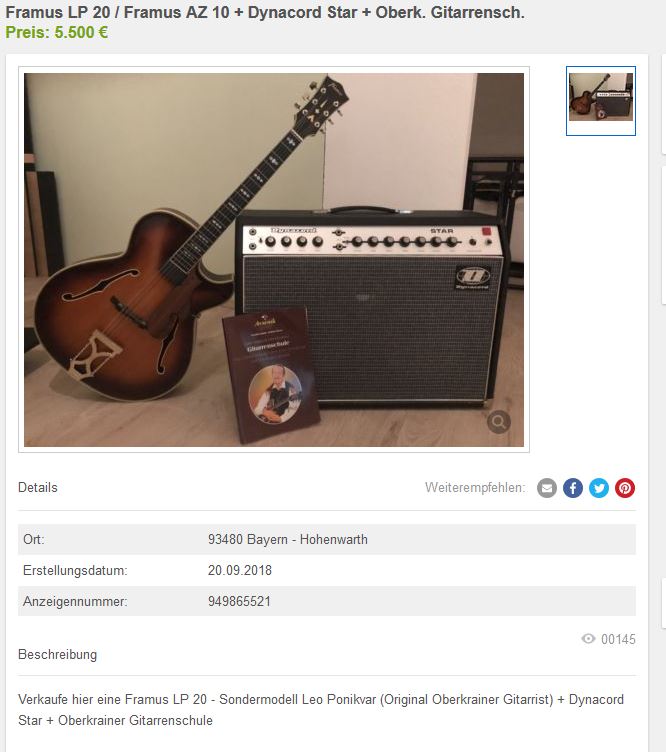Share listing on Twitter
The height and width of the screenshot is (752, 666).
tap(599, 488)
